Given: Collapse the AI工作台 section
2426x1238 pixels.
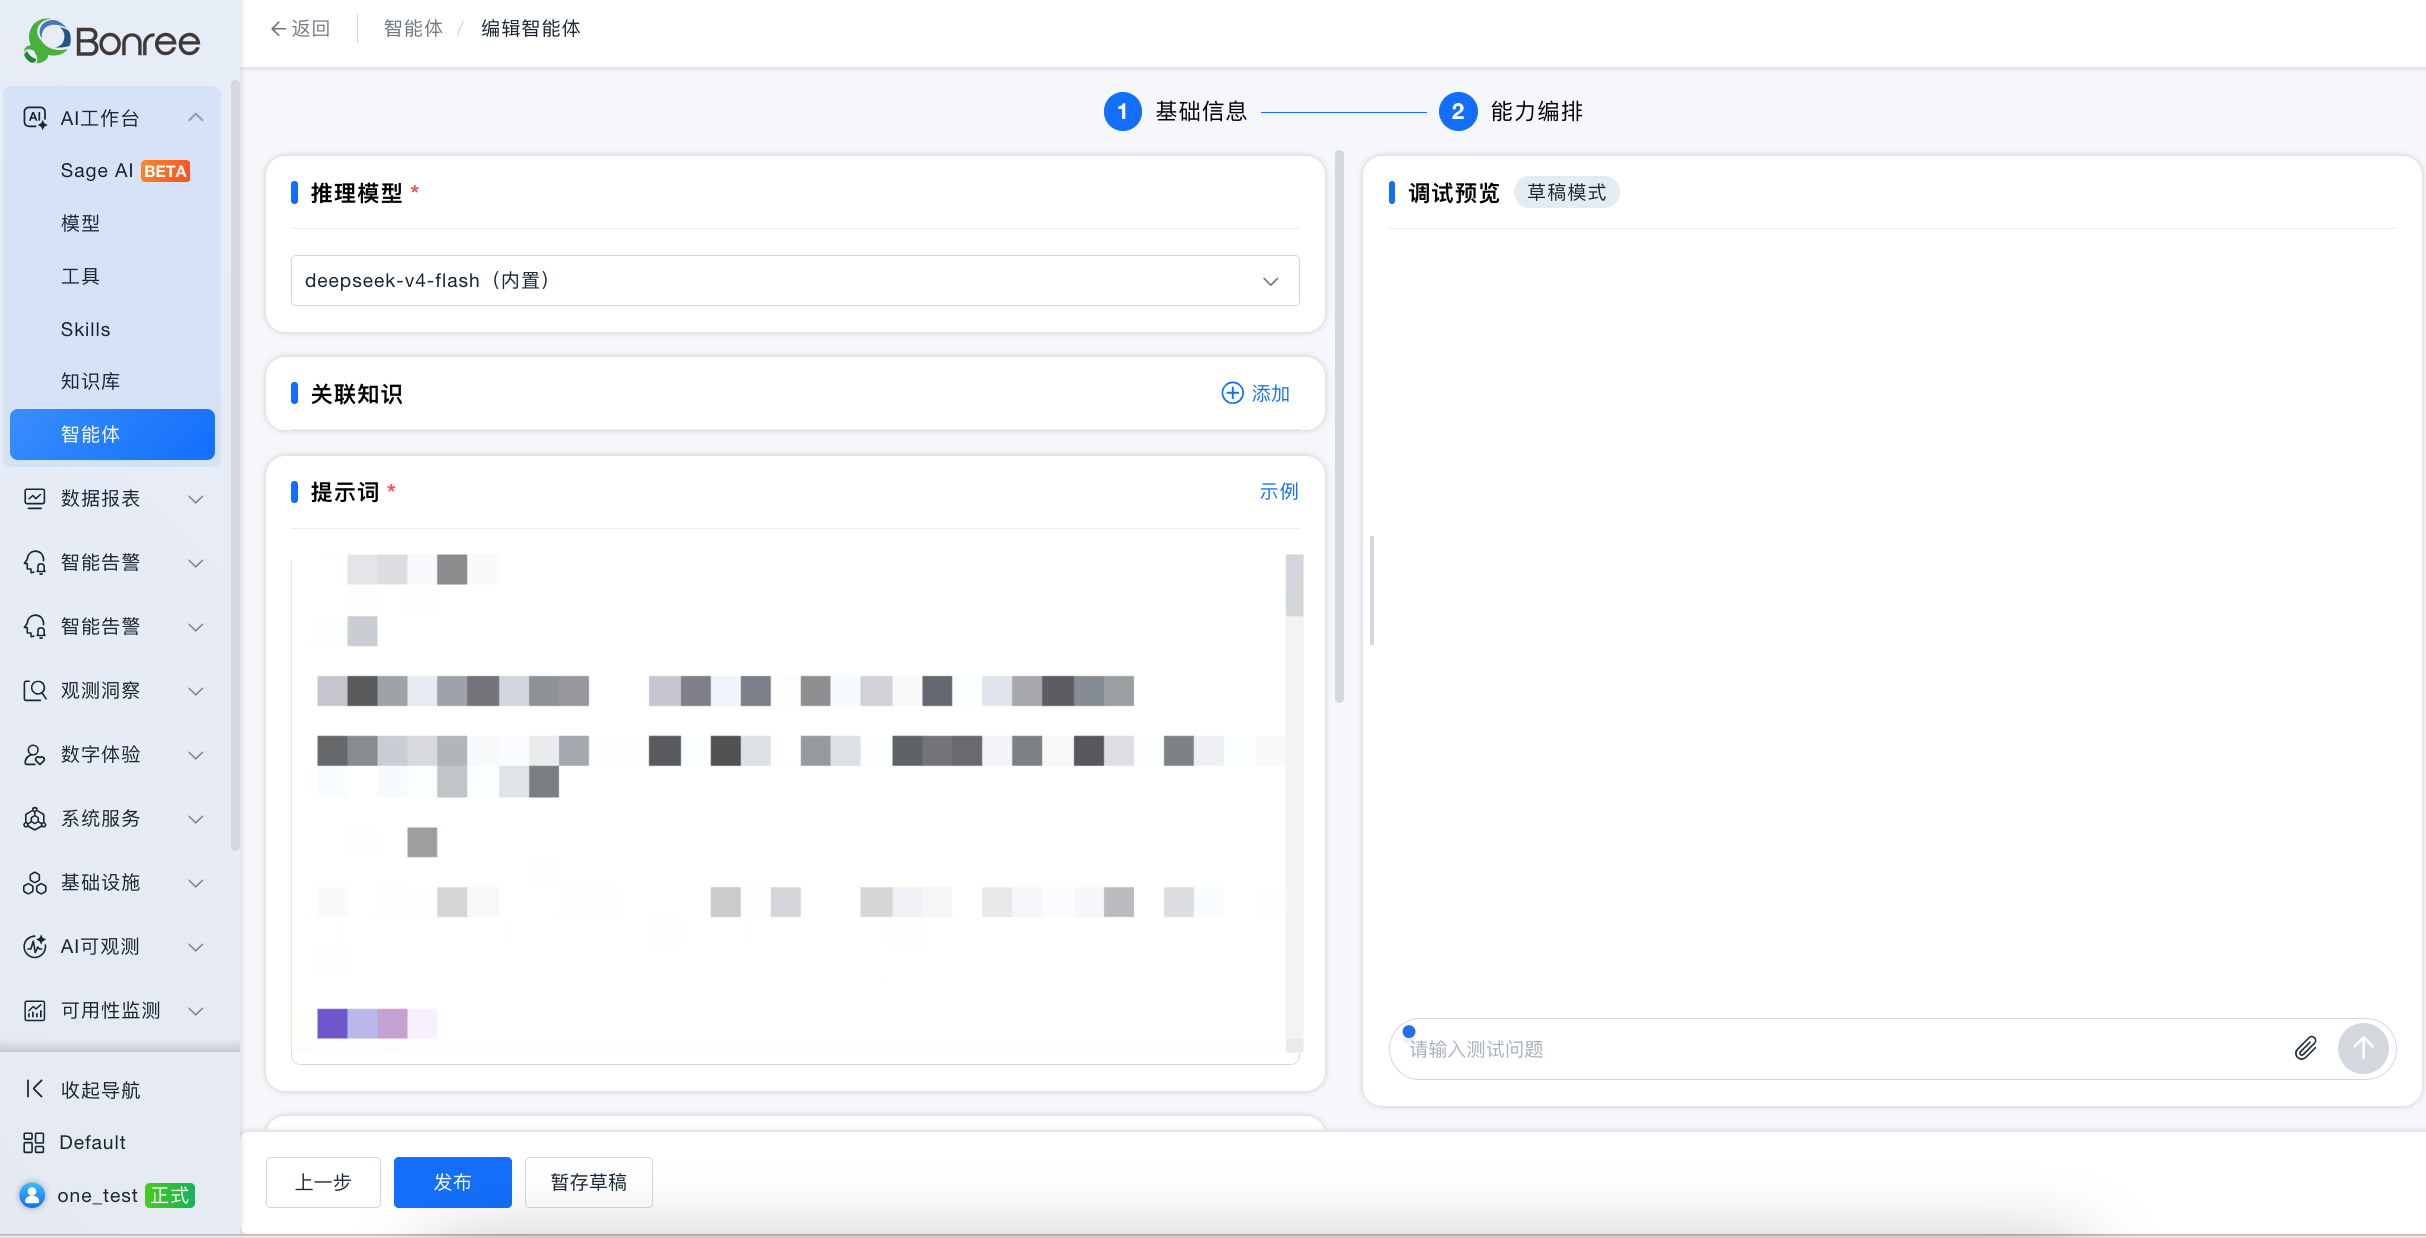Looking at the screenshot, I should (x=196, y=118).
